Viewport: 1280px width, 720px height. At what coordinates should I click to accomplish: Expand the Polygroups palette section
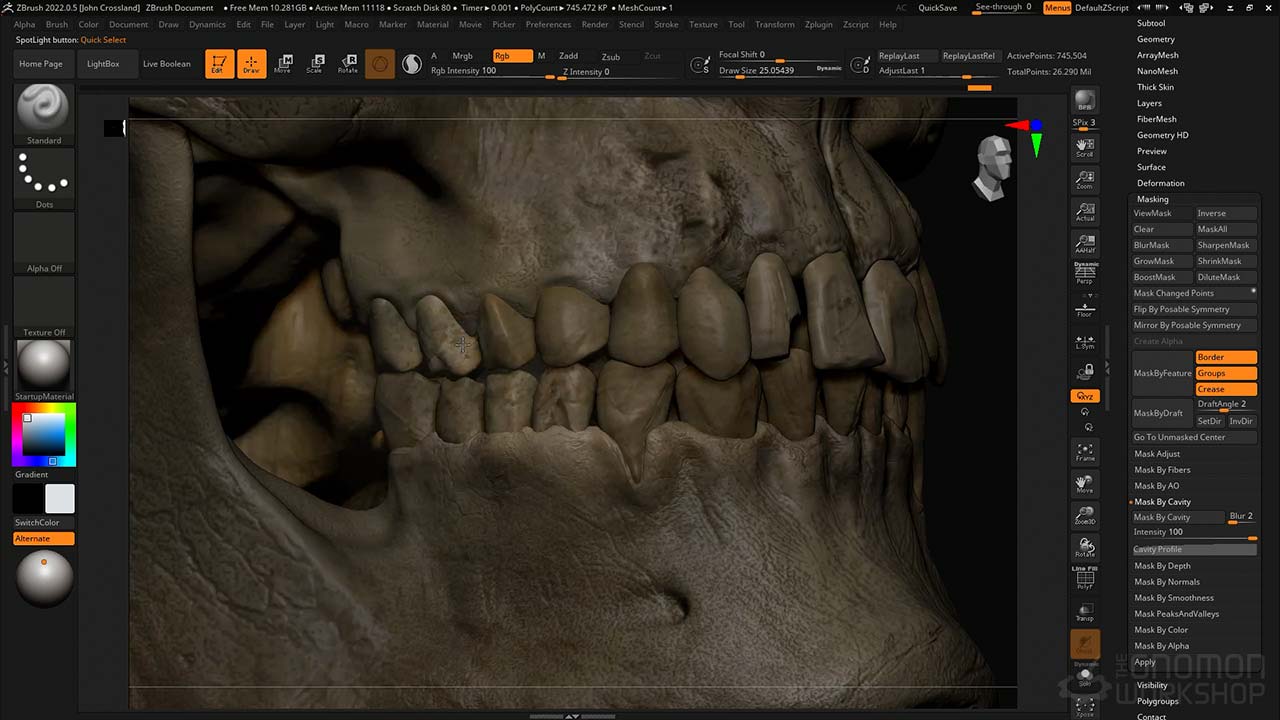(x=1157, y=701)
